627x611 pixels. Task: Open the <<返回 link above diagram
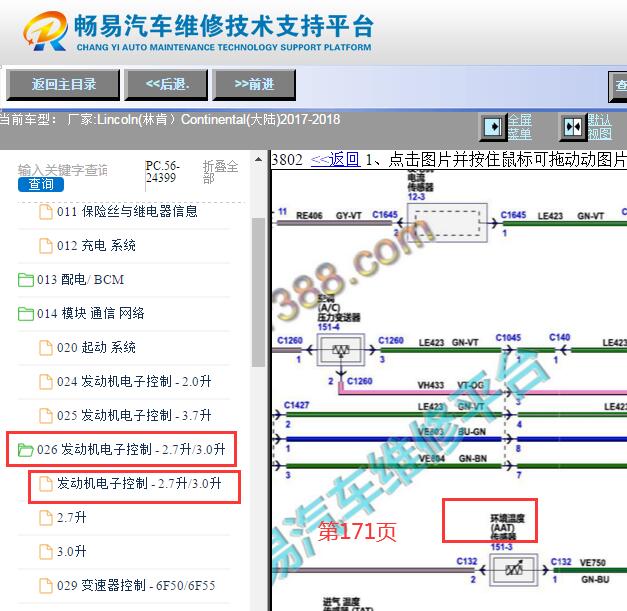pyautogui.click(x=335, y=160)
